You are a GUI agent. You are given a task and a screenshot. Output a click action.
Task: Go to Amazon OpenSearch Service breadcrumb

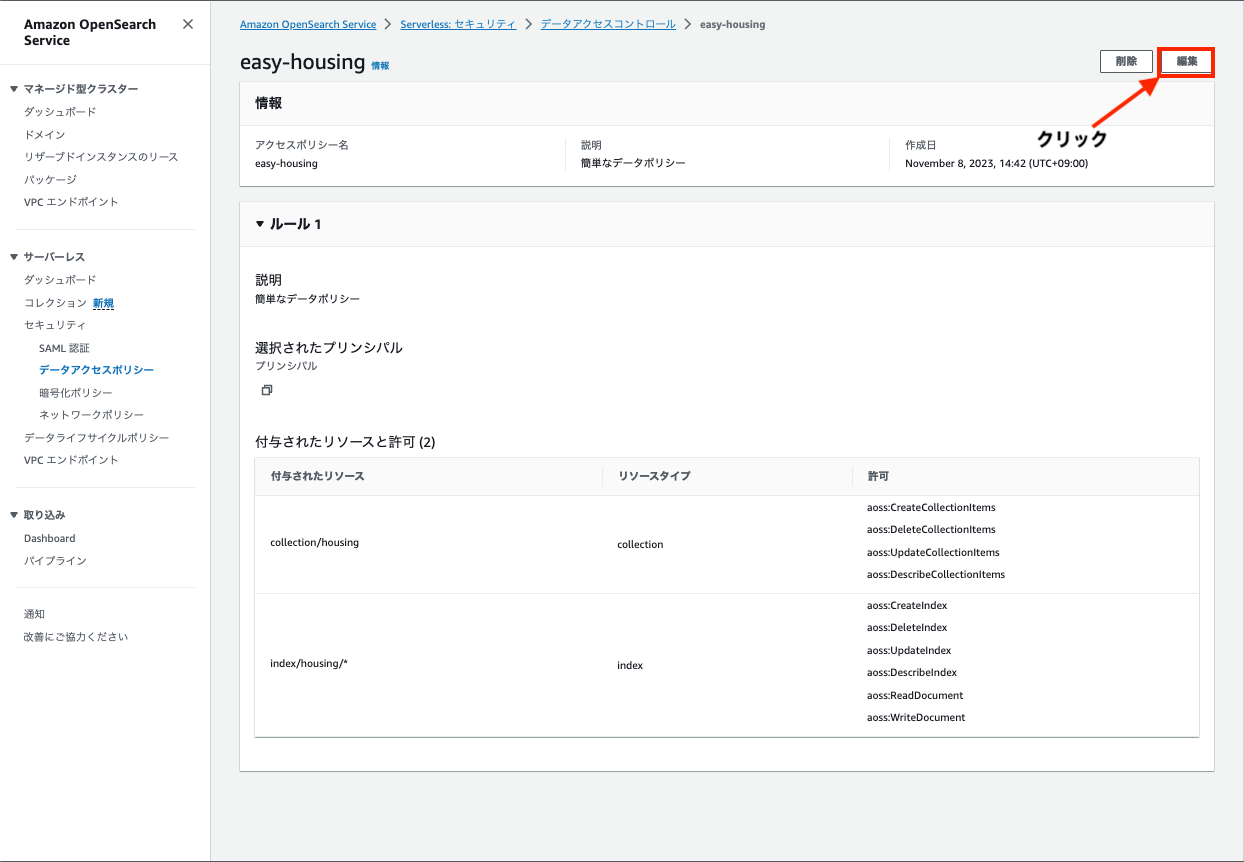tap(308, 24)
